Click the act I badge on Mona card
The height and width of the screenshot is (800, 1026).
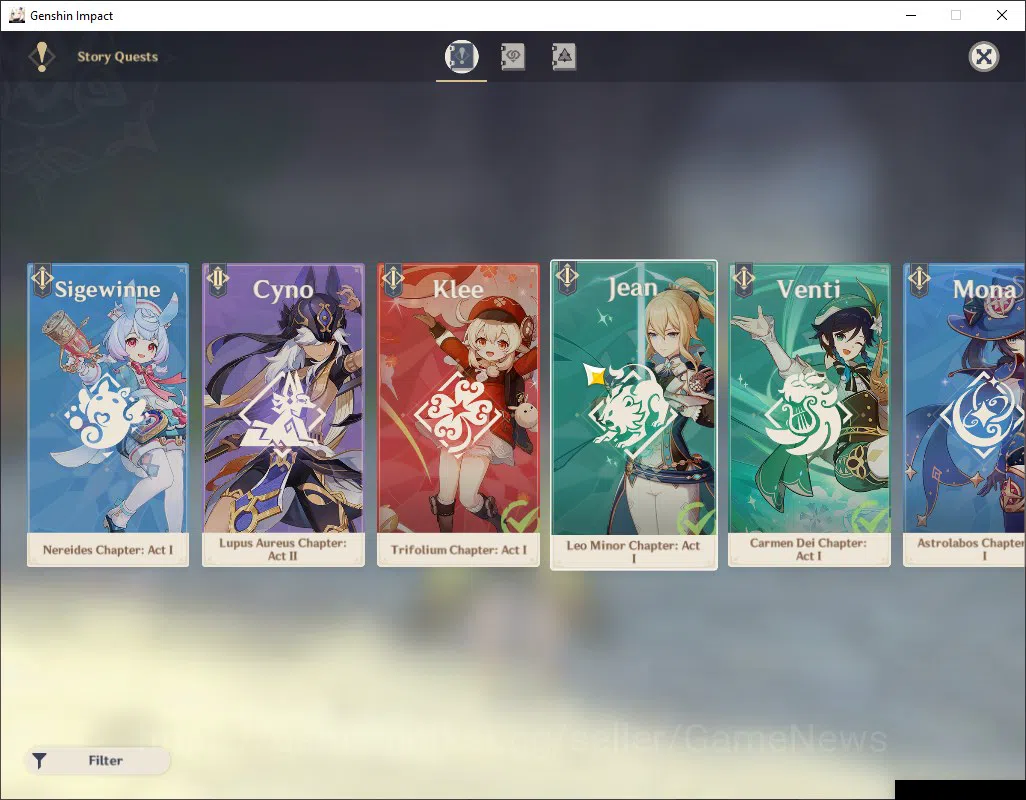click(919, 279)
